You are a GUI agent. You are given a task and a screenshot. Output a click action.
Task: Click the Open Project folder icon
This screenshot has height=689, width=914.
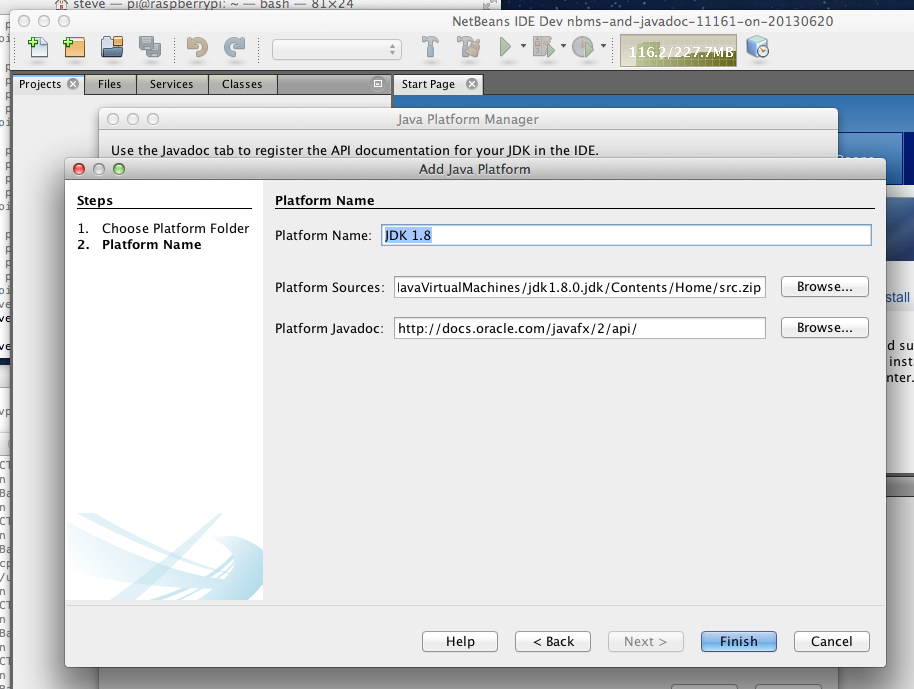click(x=112, y=47)
